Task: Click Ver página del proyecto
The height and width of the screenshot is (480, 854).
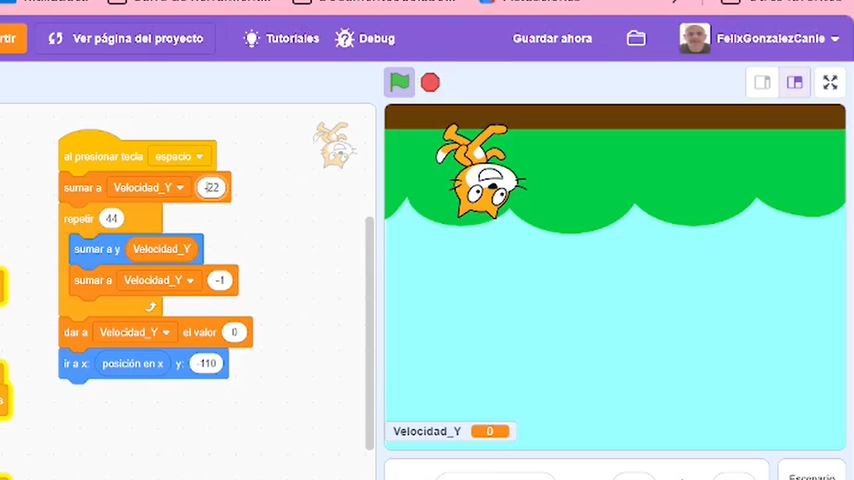Action: (x=125, y=39)
